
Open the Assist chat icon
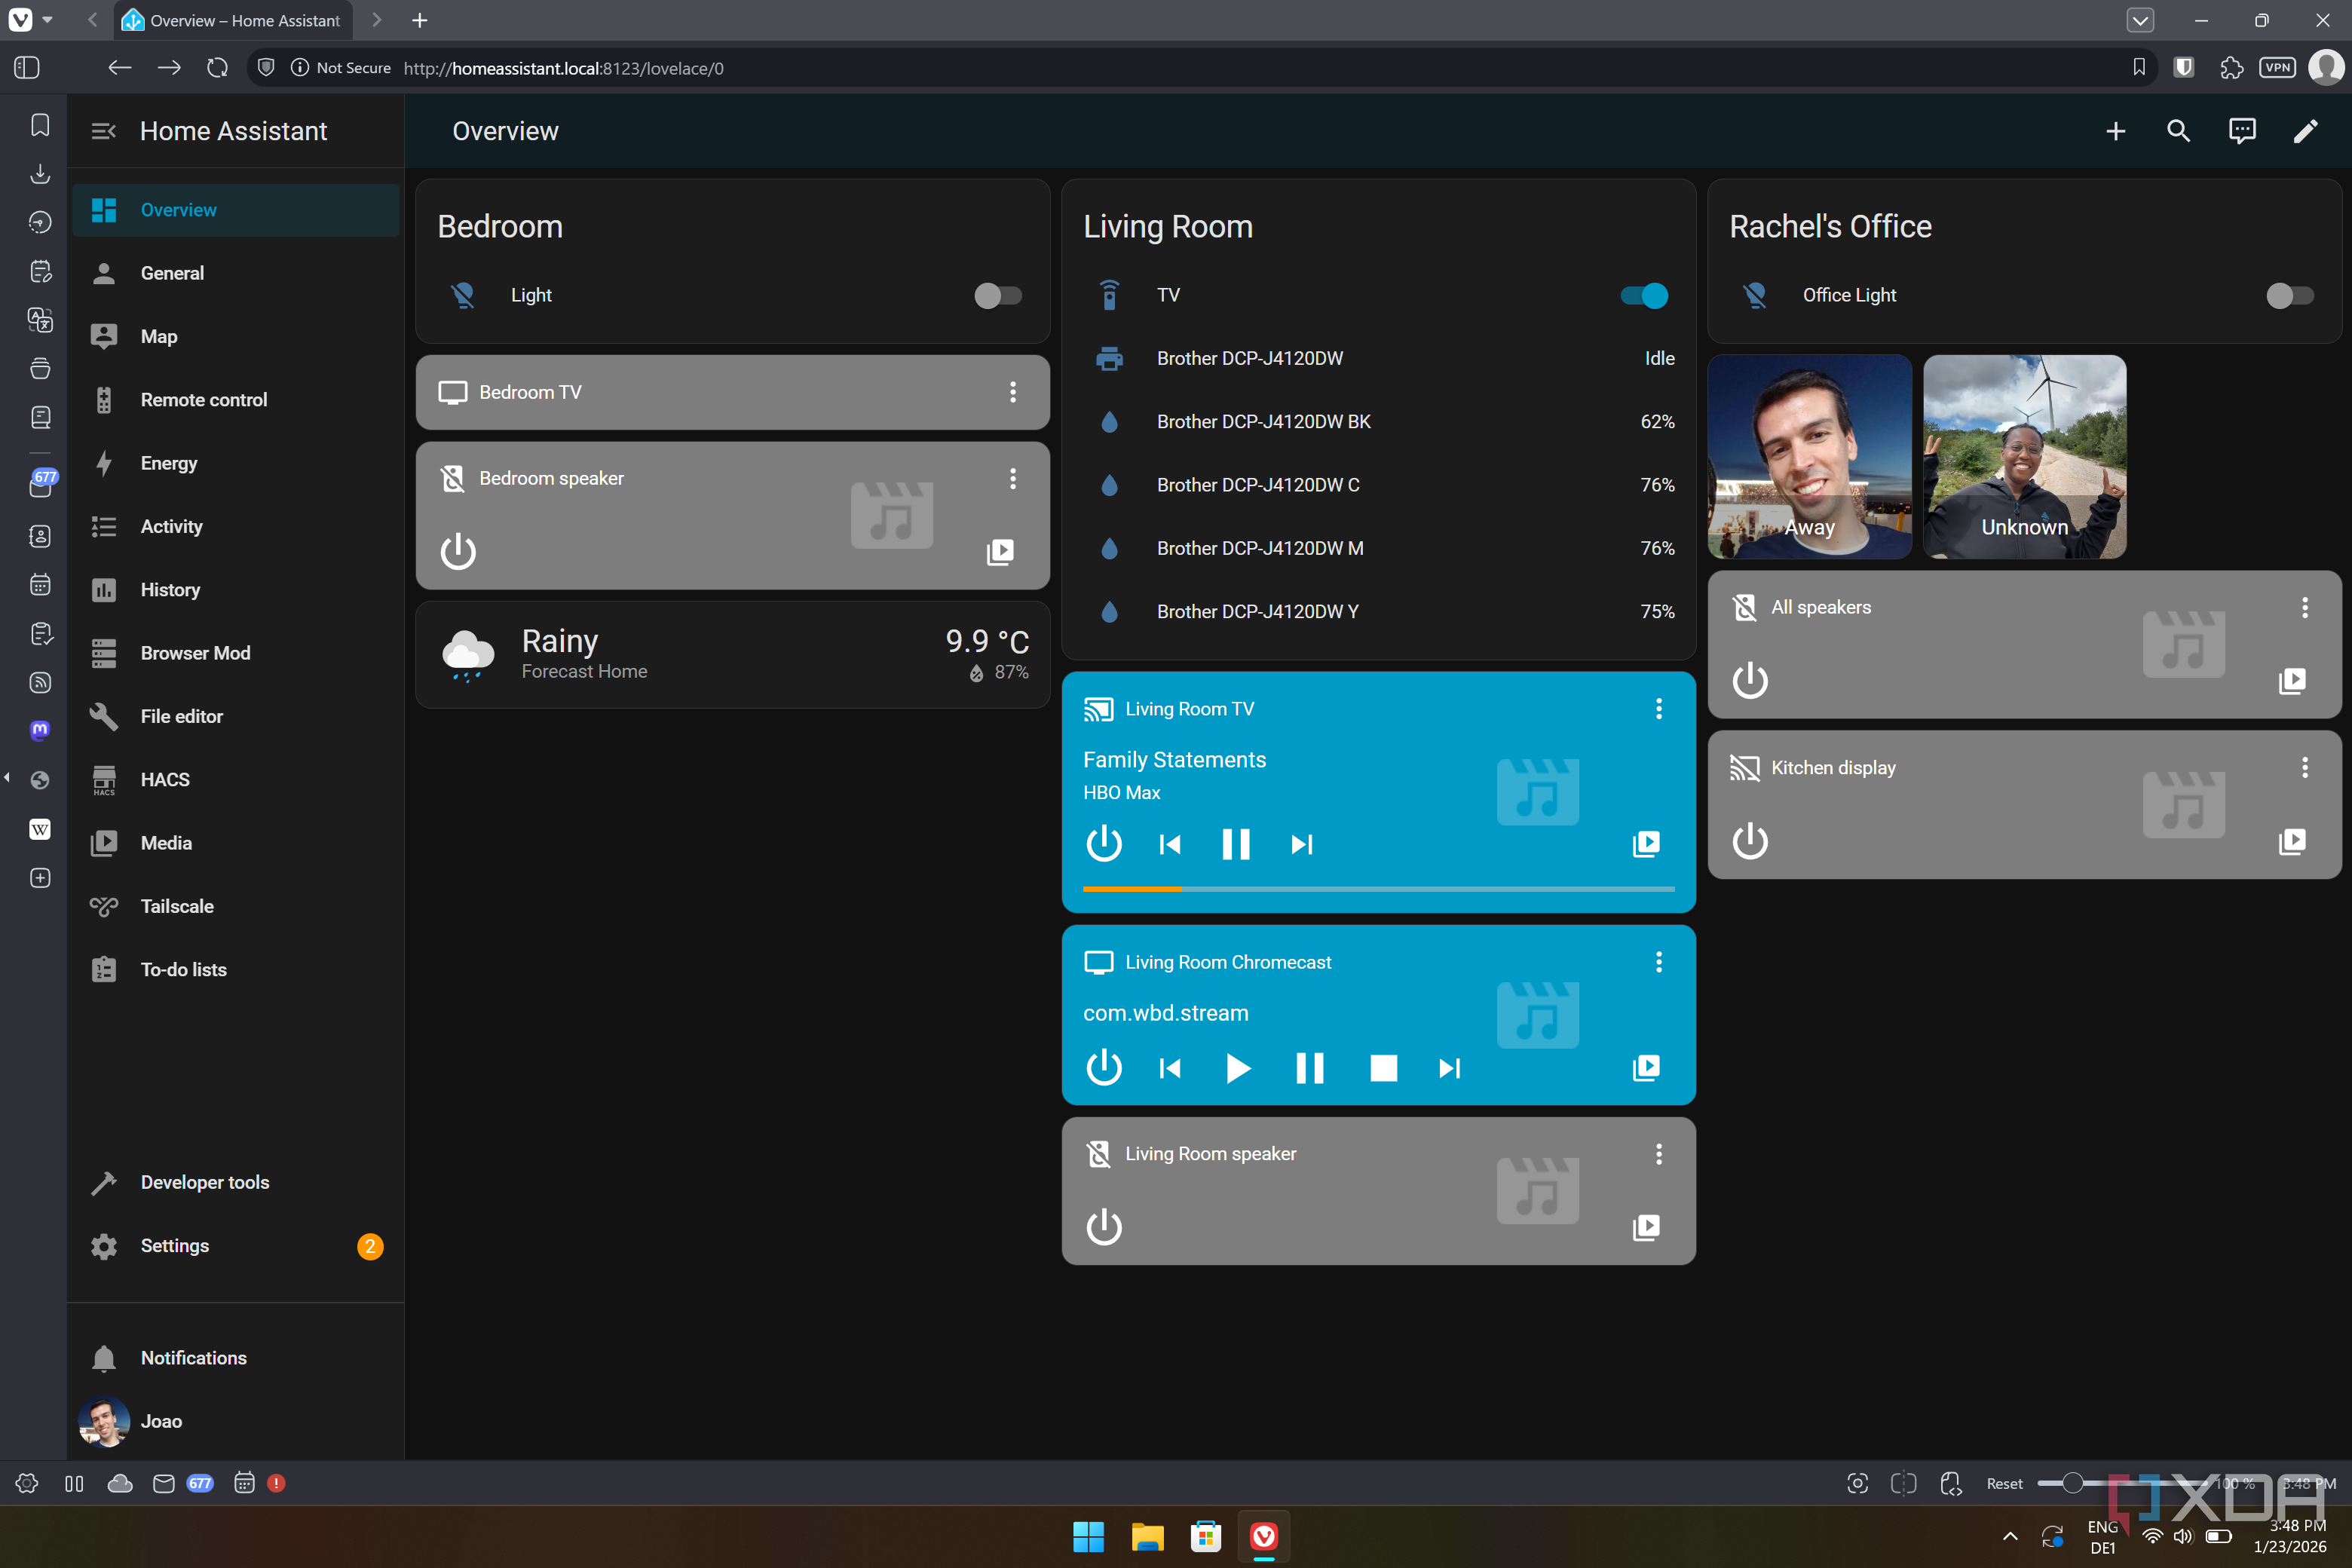[2242, 131]
